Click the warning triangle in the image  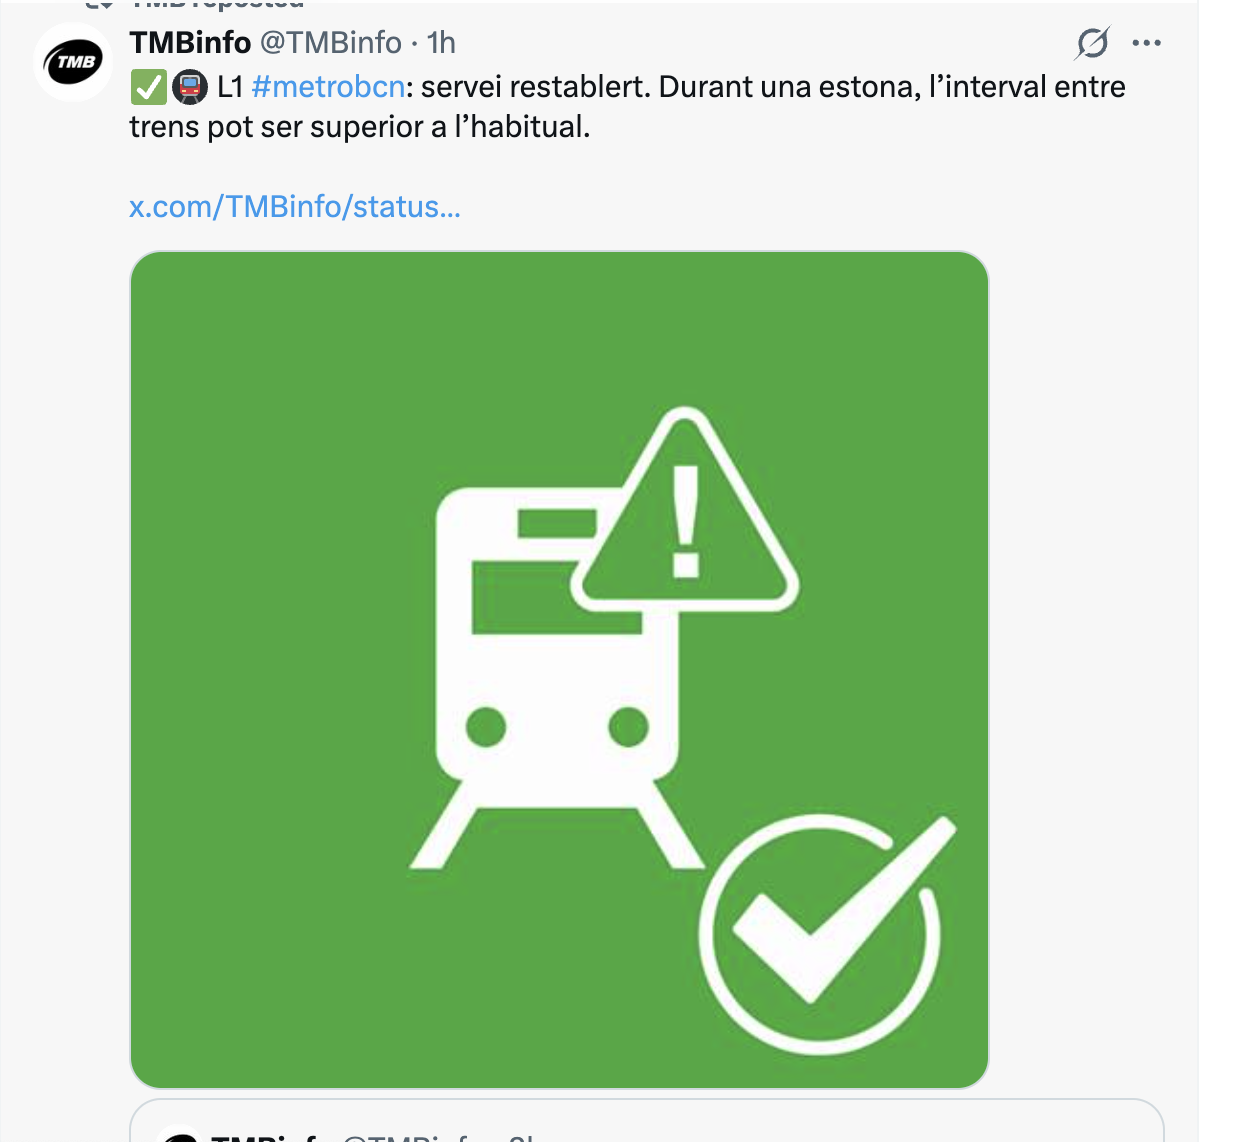coord(686,515)
